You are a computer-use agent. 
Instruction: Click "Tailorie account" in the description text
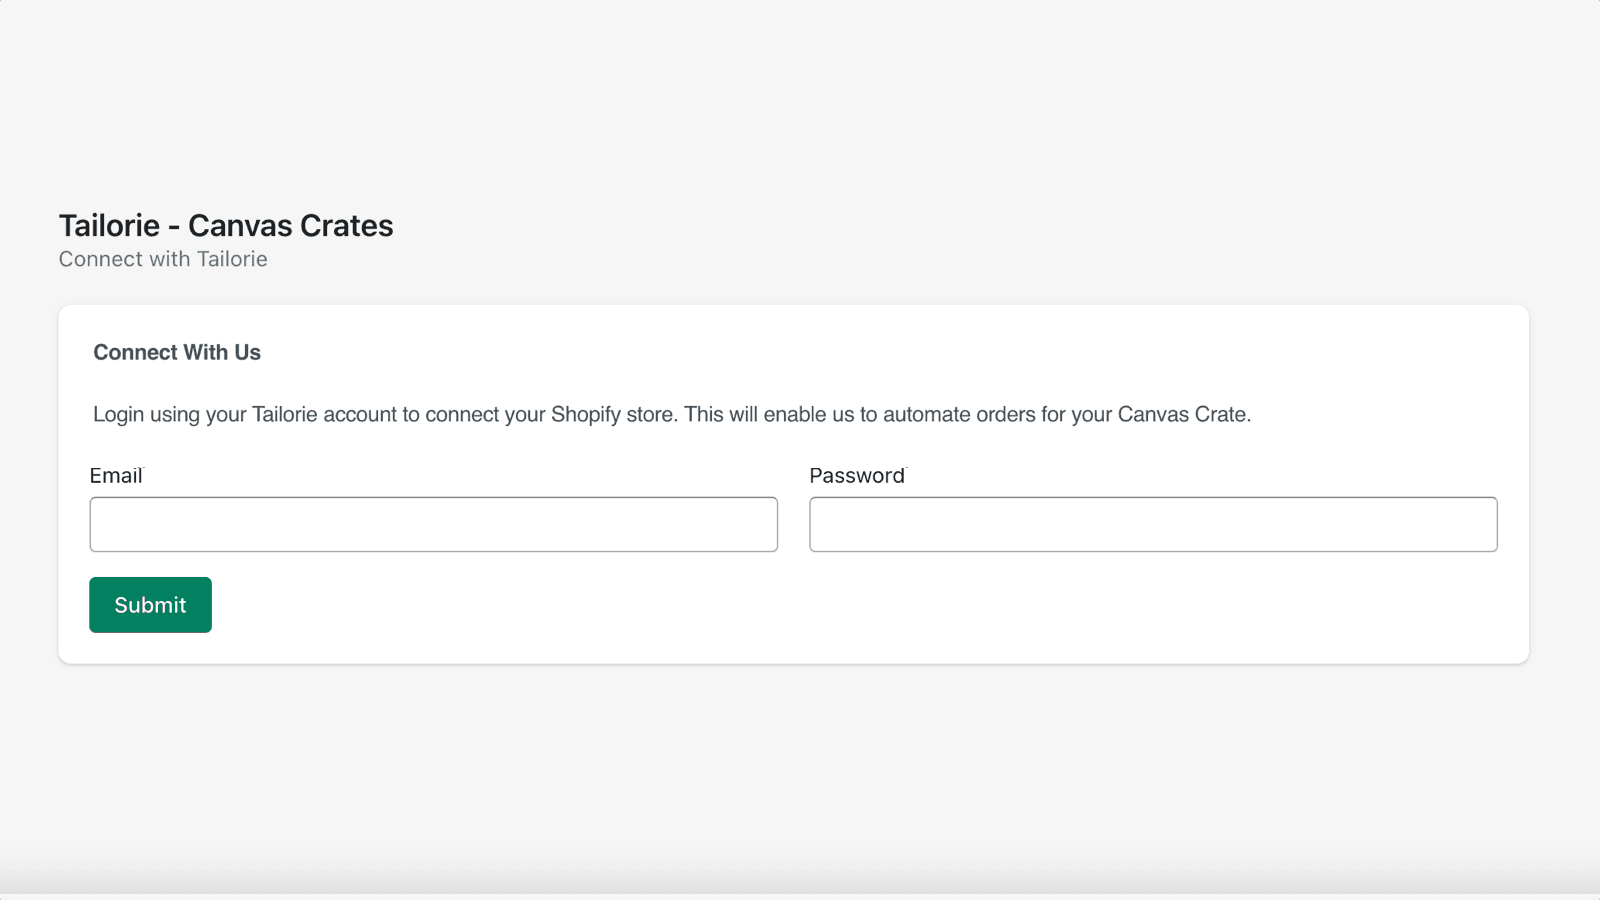pyautogui.click(x=324, y=415)
